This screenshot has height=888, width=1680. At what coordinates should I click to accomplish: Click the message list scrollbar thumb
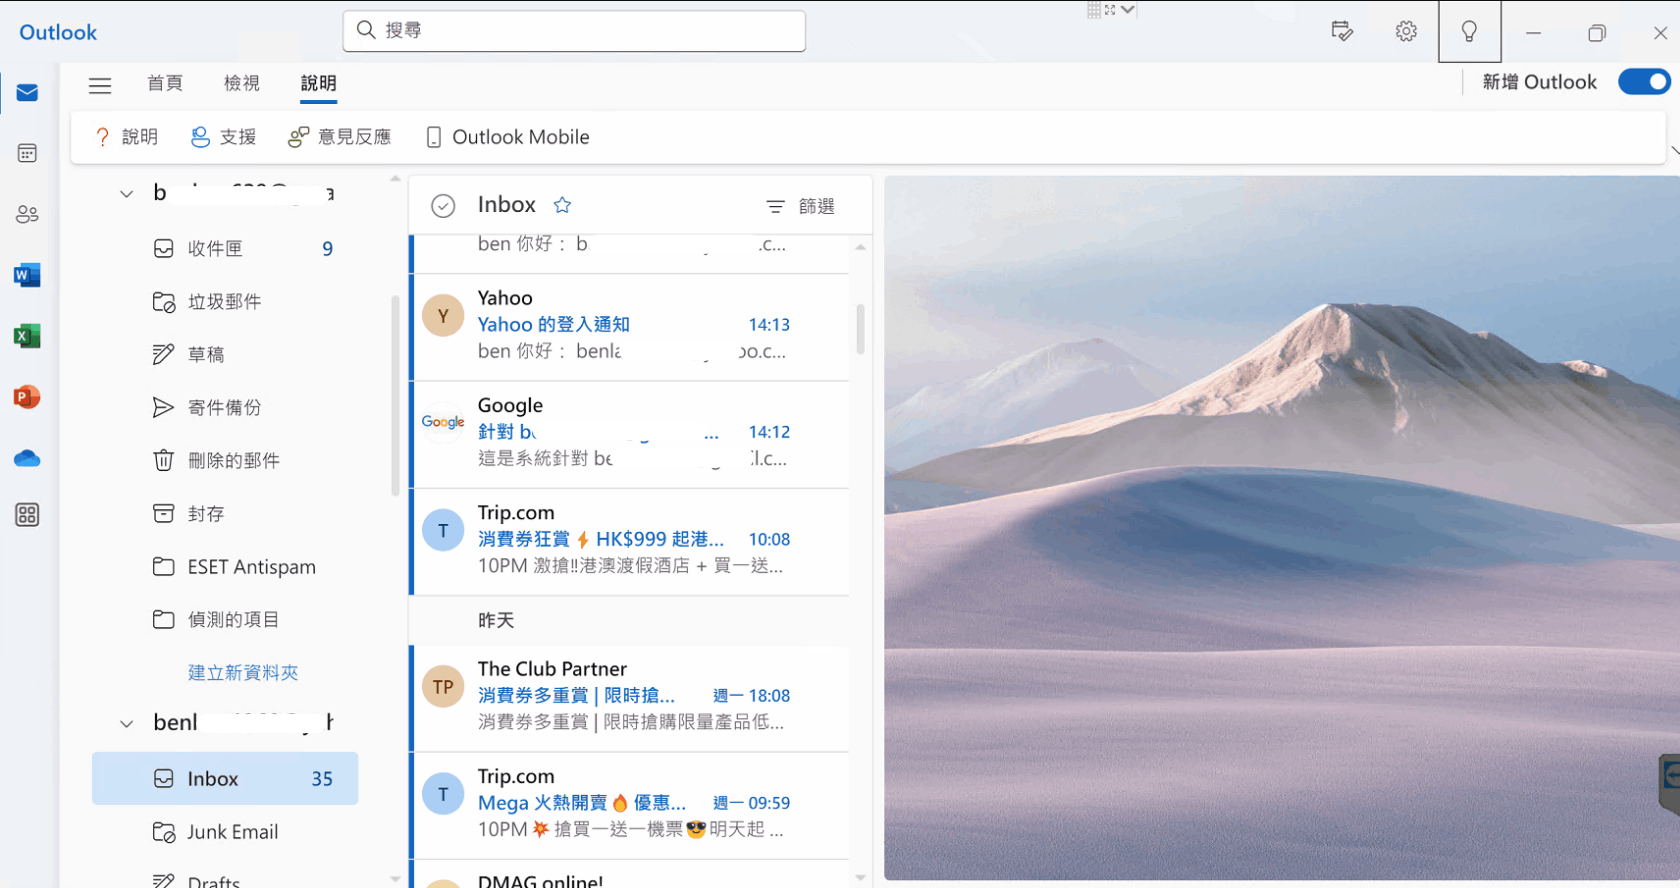[860, 329]
